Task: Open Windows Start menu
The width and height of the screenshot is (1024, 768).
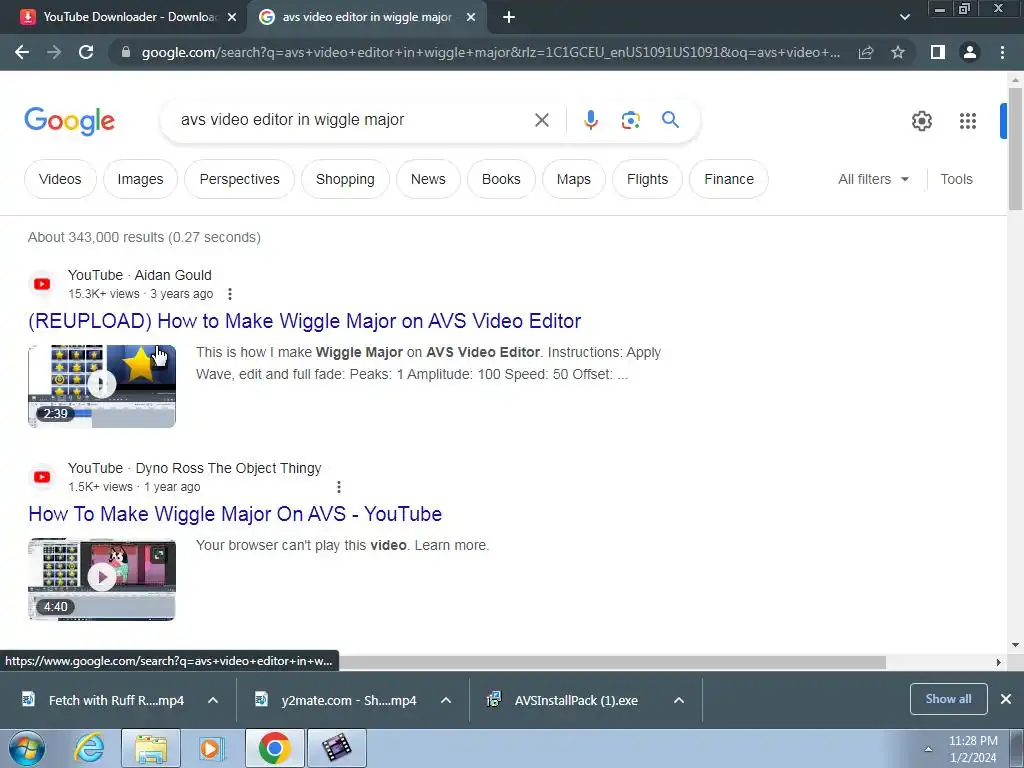Action: point(27,748)
